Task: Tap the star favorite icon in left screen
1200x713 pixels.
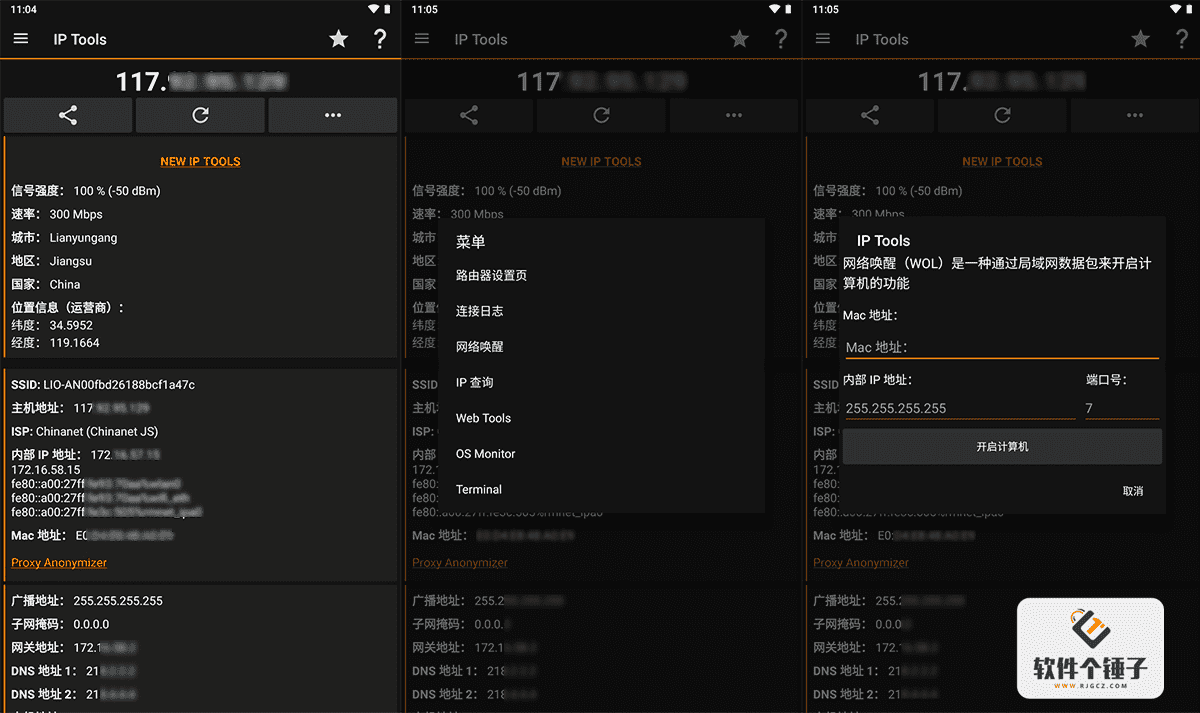Action: pyautogui.click(x=339, y=39)
